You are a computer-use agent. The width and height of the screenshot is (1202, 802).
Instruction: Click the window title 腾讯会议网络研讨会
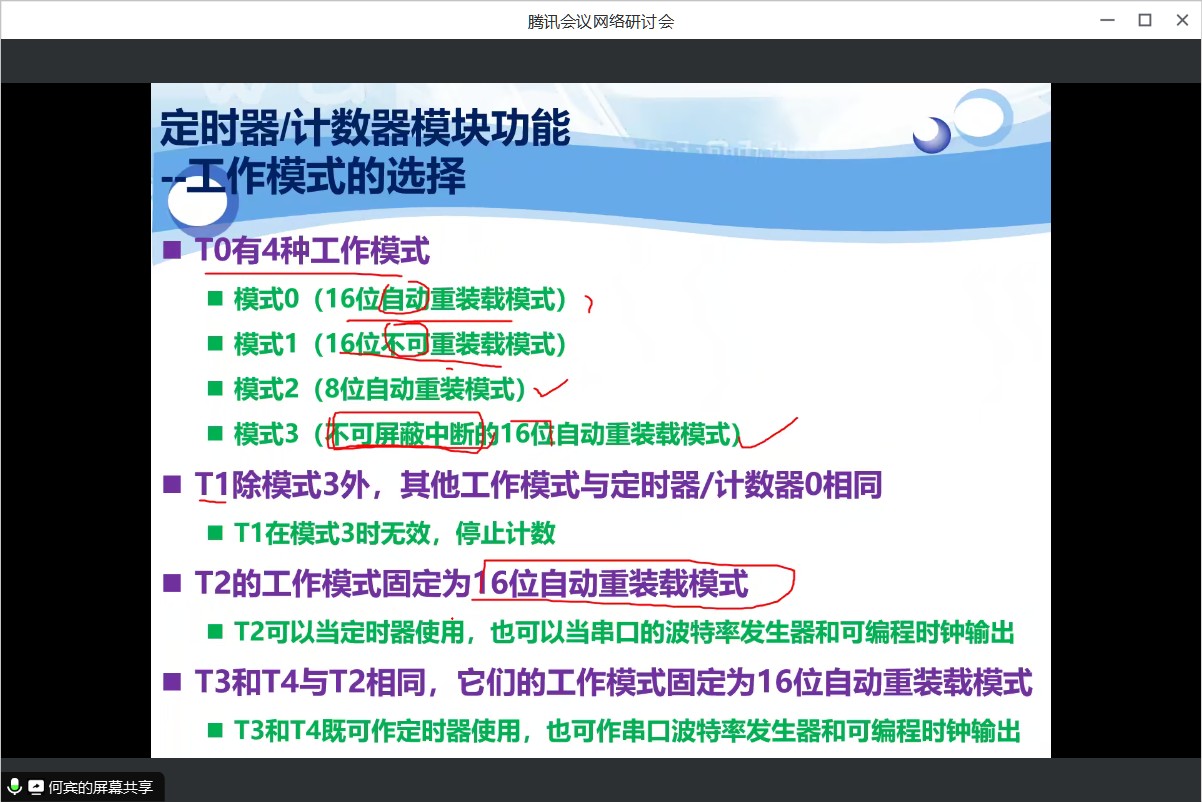601,21
